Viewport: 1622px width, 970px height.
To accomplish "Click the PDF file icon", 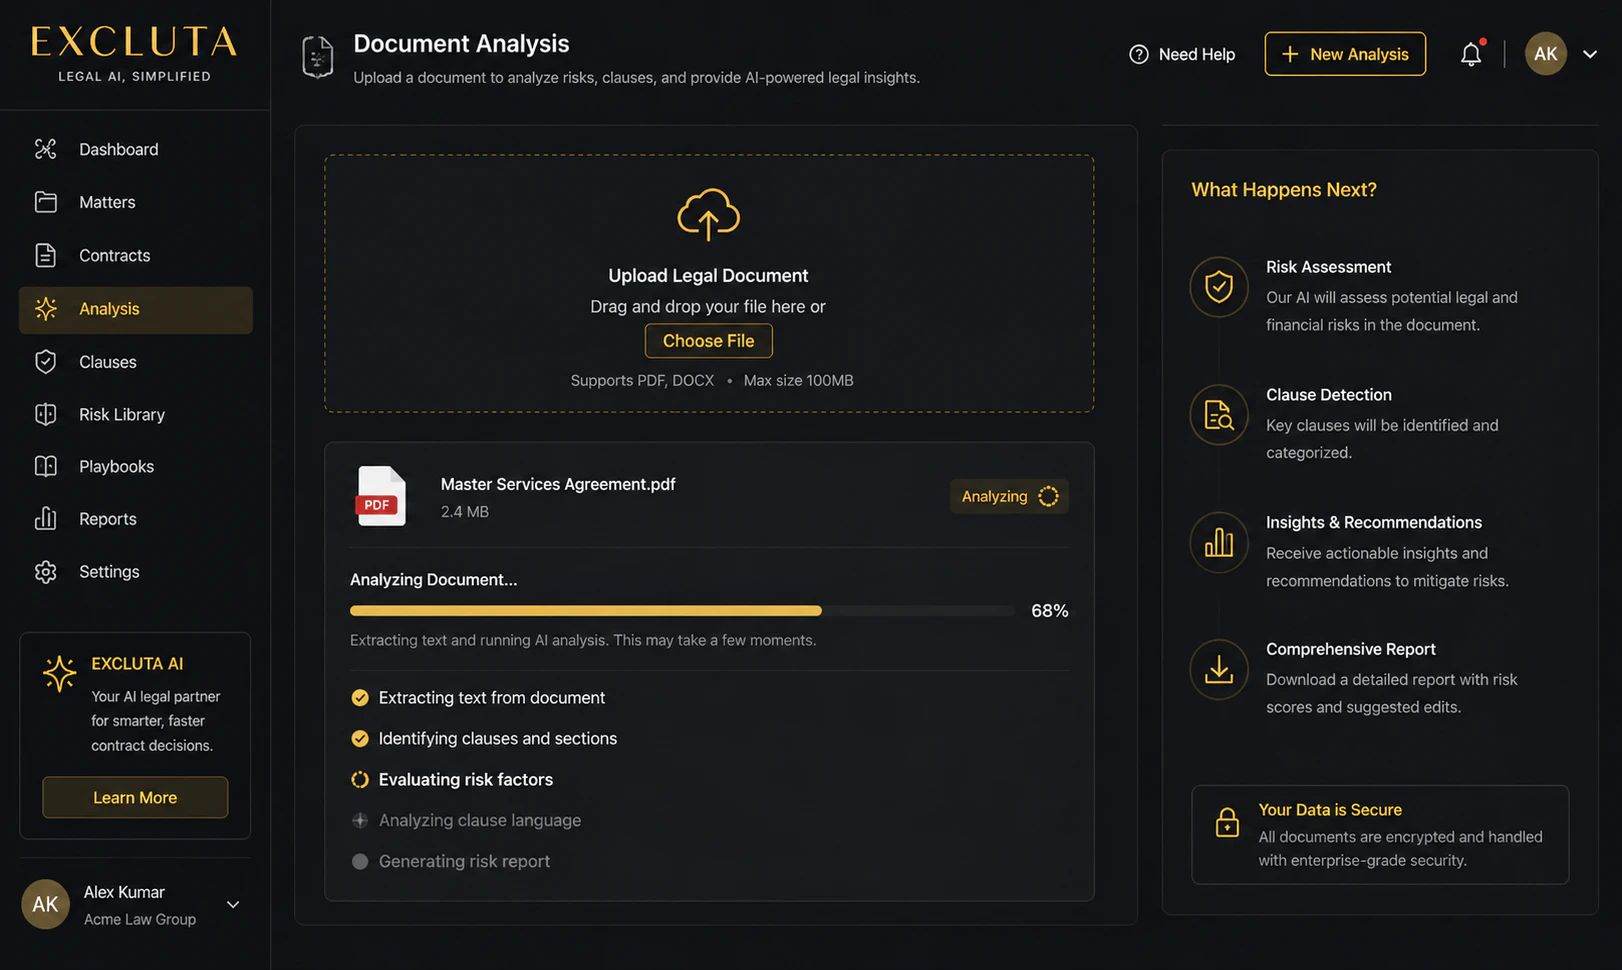I will (381, 496).
